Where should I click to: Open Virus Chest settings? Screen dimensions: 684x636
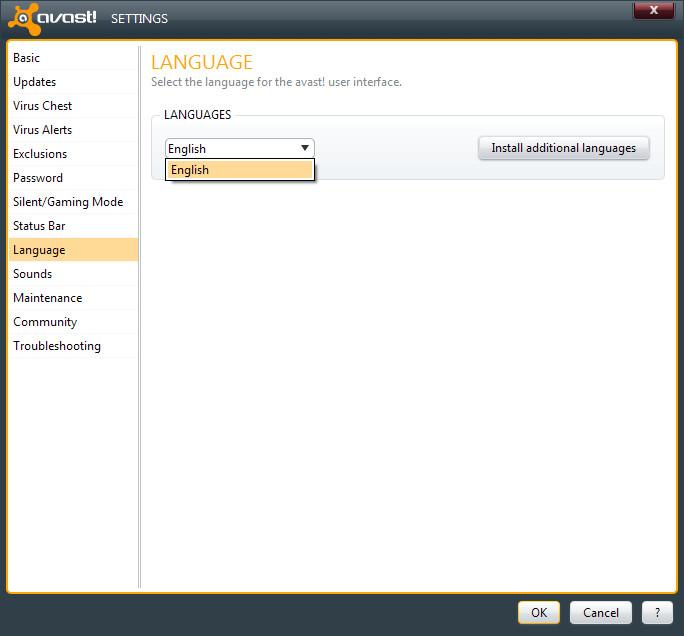43,106
